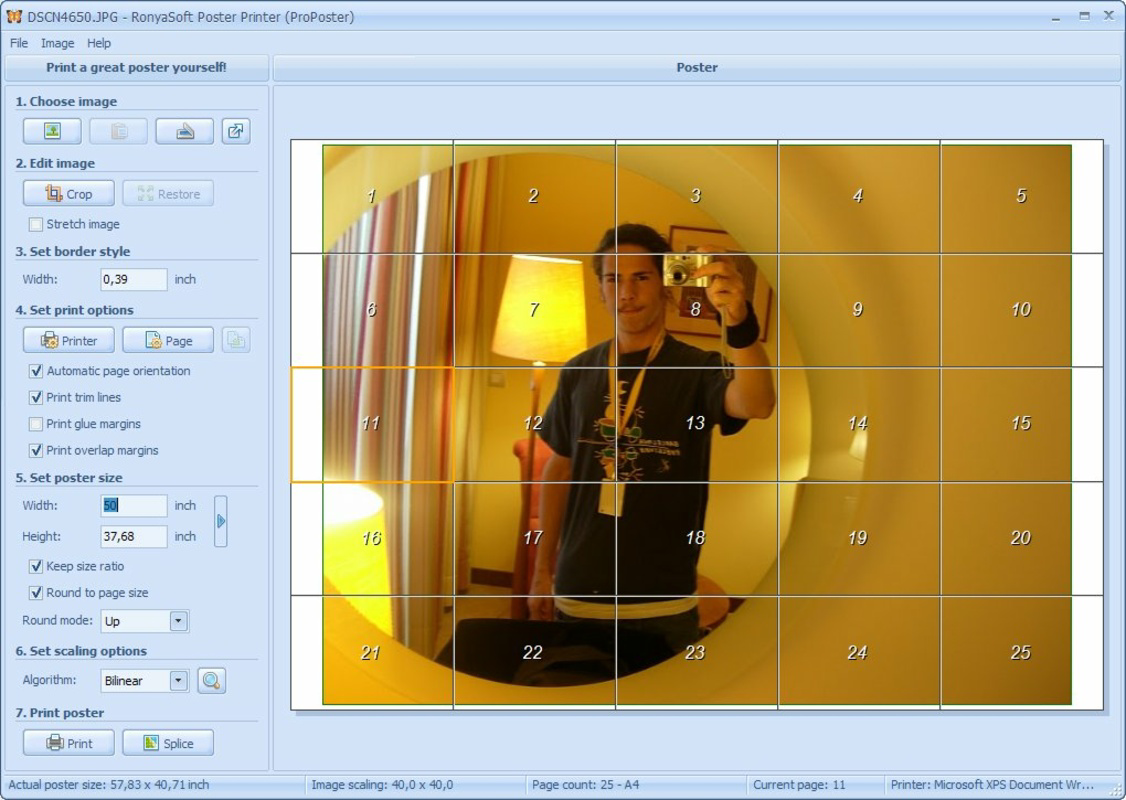Select poster page 24 tile
The image size is (1126, 800).
(x=859, y=653)
